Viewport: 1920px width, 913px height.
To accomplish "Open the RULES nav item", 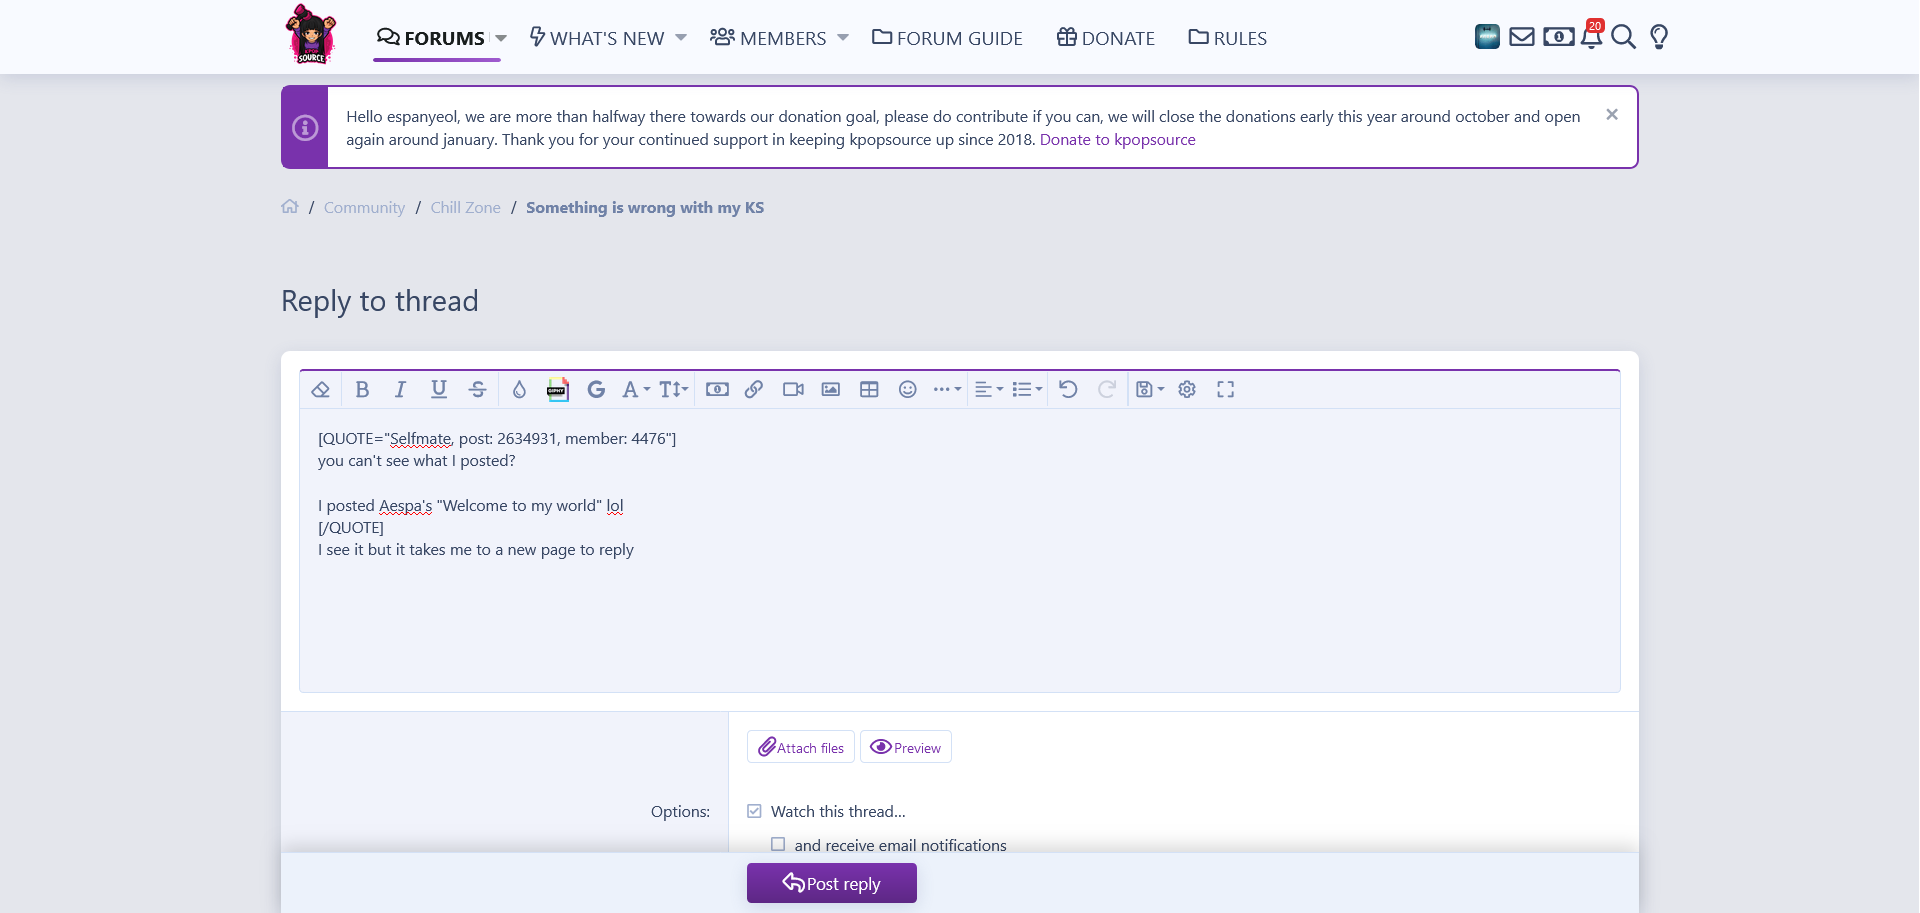I will (1227, 38).
